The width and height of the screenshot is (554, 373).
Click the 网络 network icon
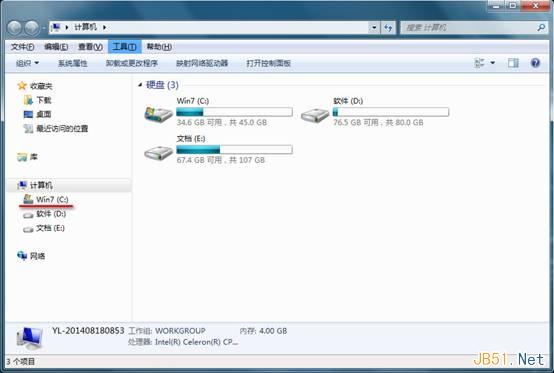(22, 256)
